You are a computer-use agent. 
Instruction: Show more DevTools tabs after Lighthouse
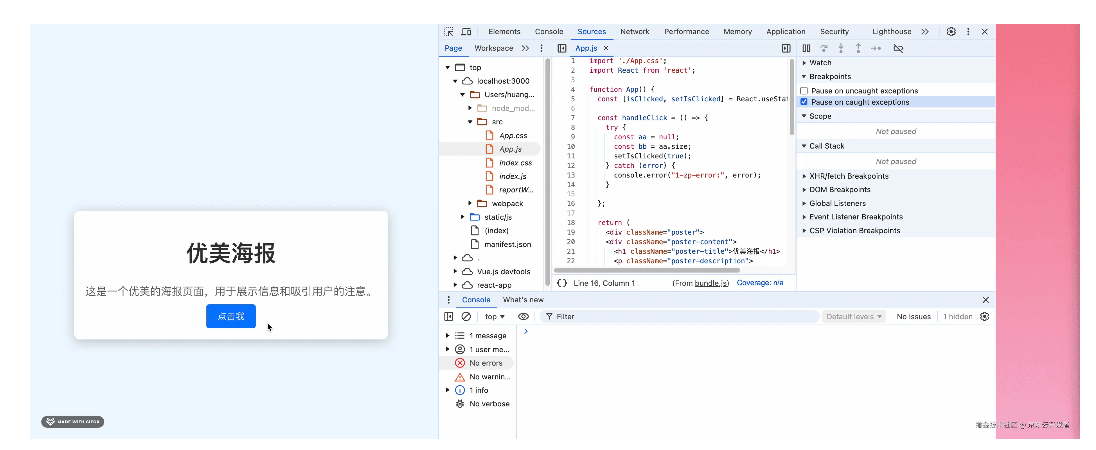click(x=925, y=31)
